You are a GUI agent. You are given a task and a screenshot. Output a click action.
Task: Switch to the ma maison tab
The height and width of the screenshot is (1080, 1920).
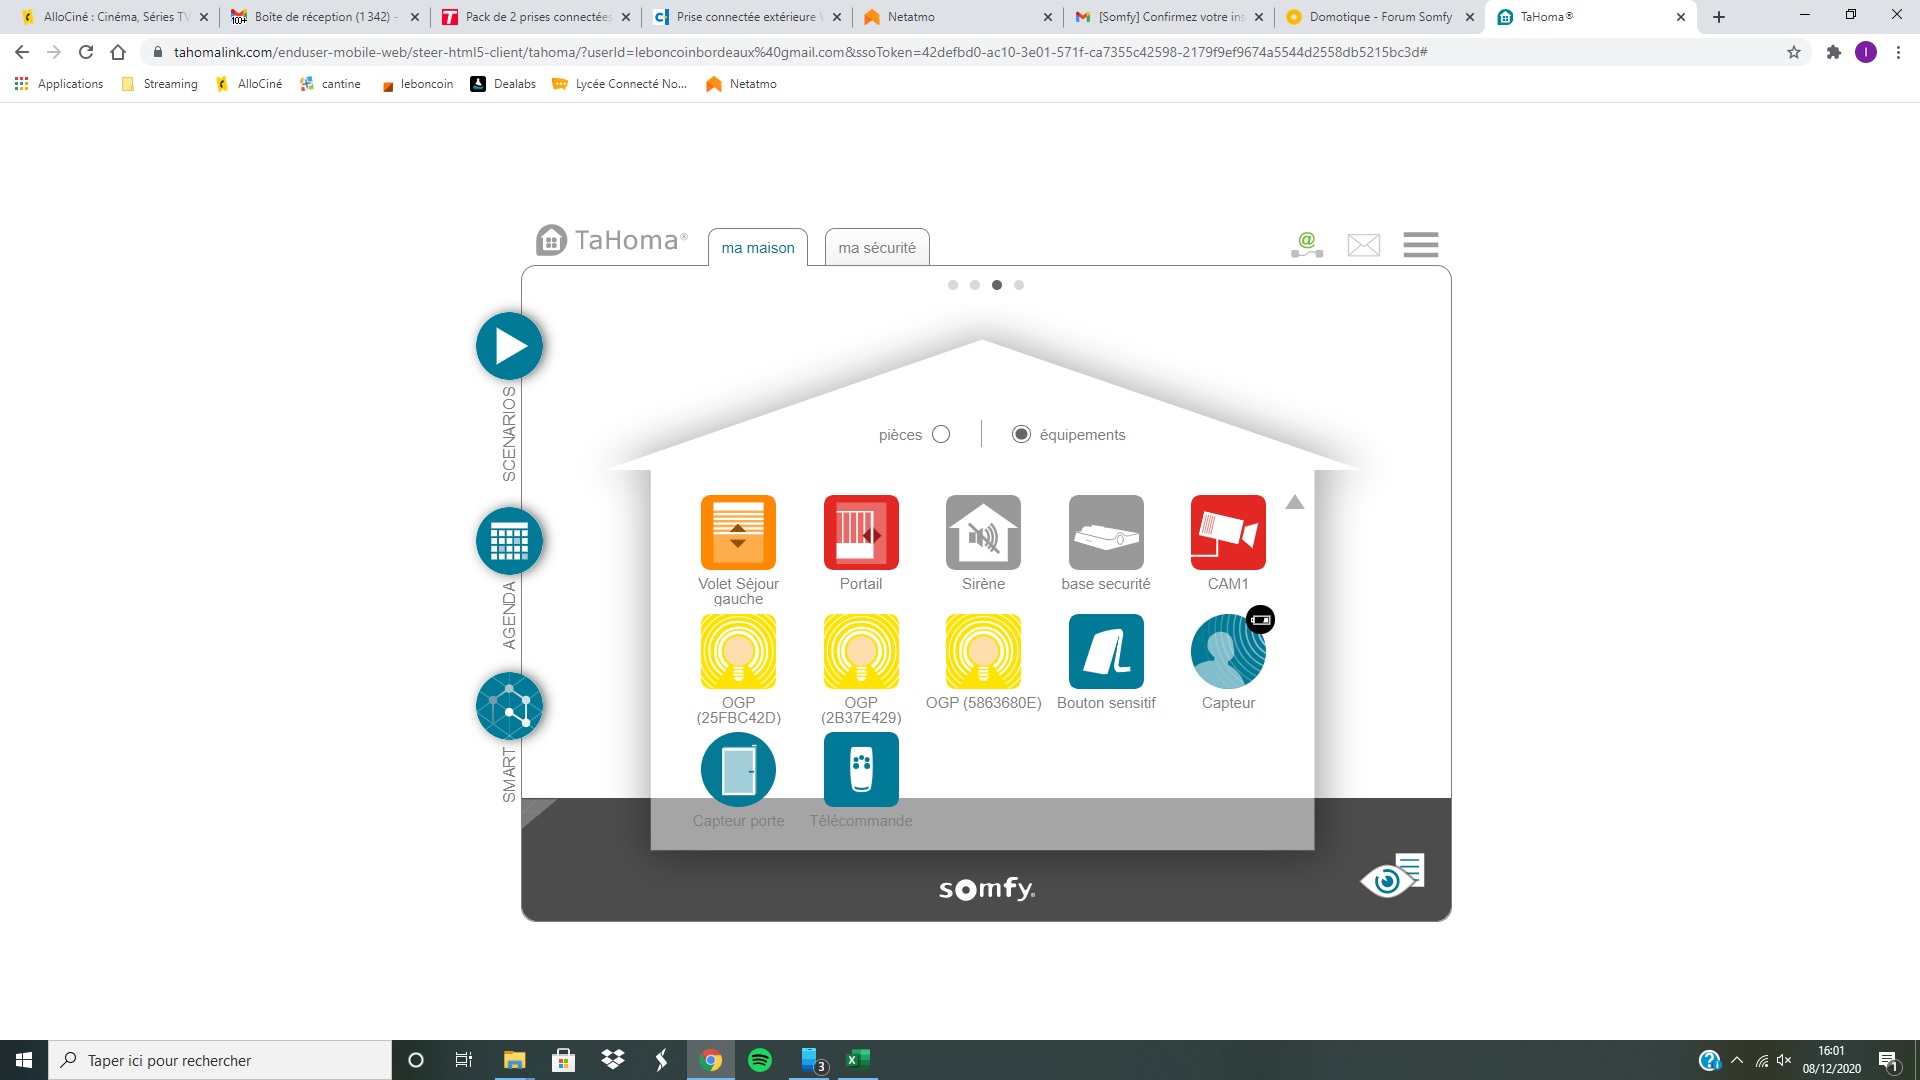[758, 248]
